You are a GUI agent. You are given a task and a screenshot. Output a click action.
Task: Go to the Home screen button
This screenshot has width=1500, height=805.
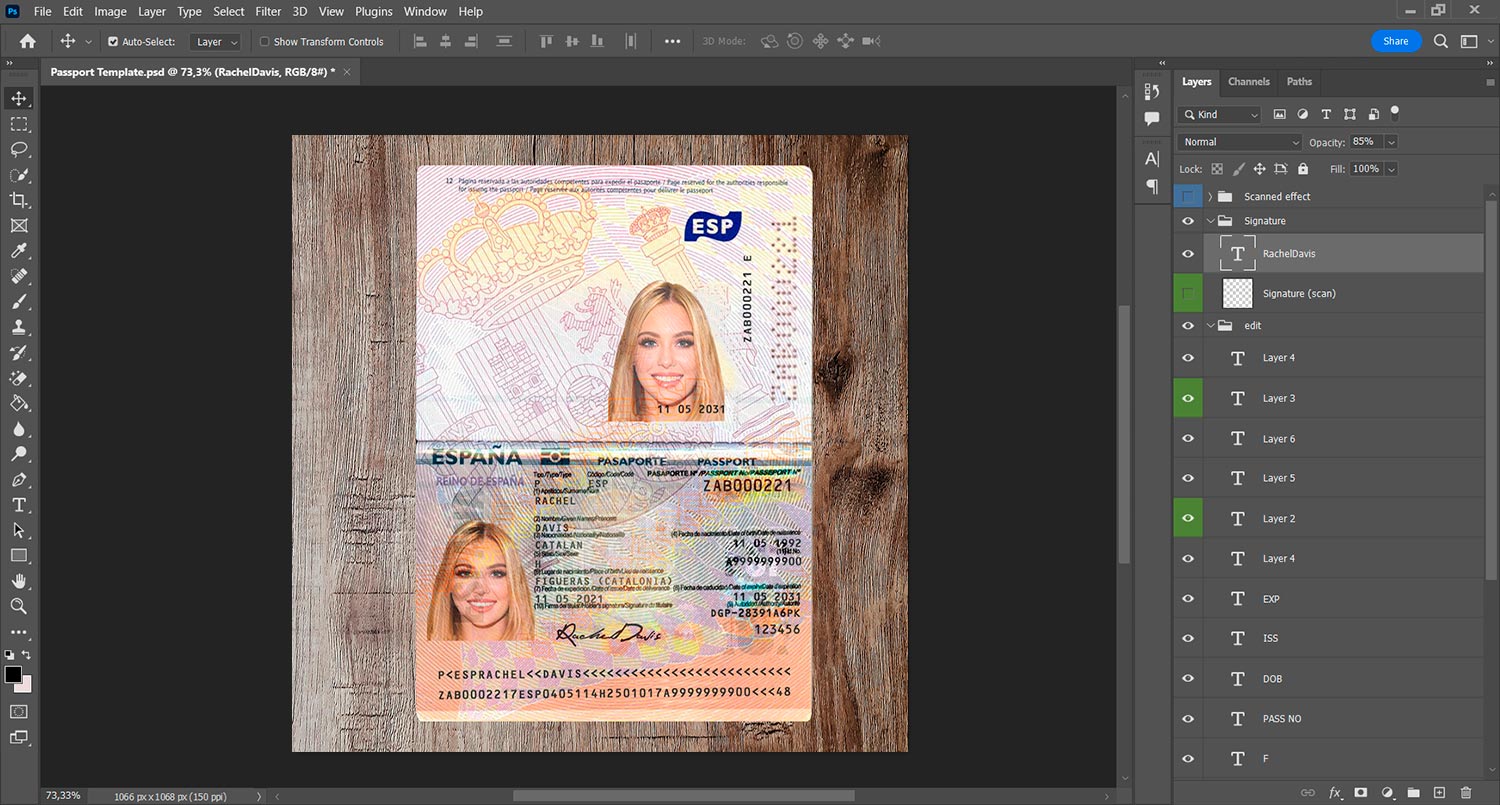(x=27, y=42)
